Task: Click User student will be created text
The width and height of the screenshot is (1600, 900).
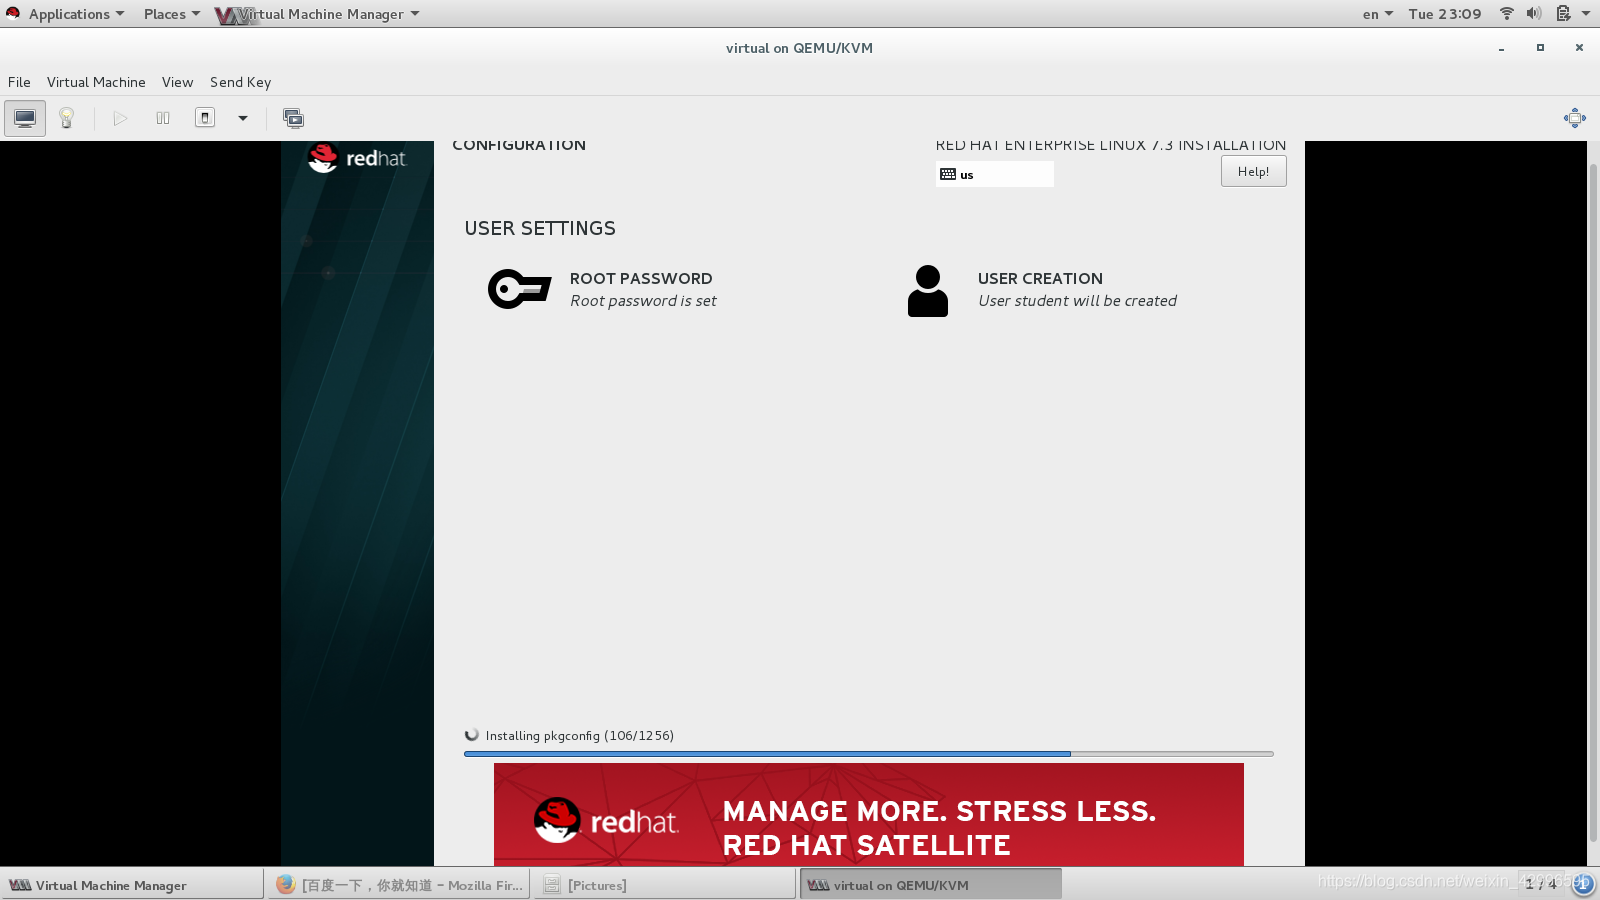Action: [1077, 301]
